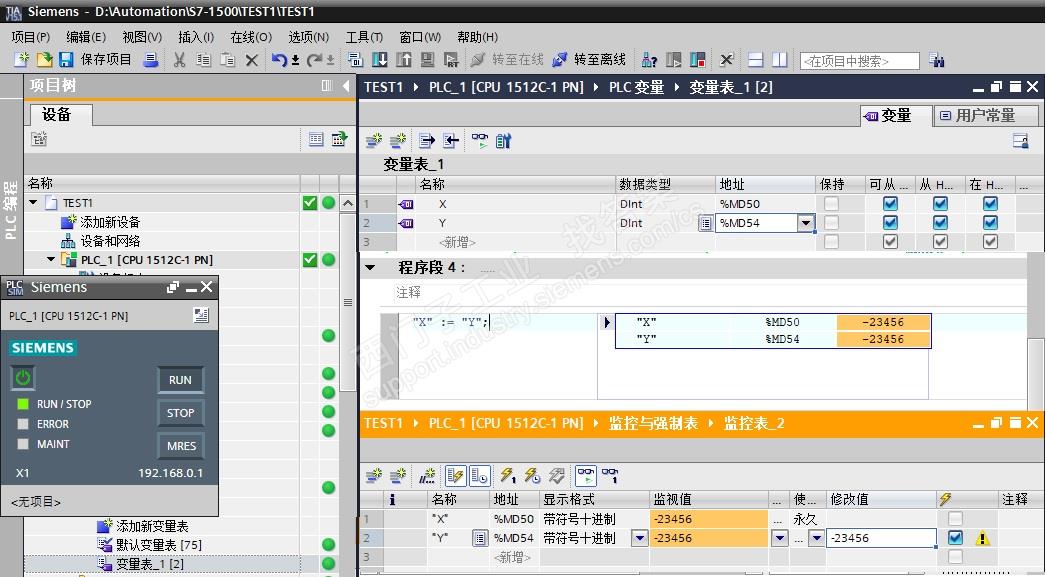The height and width of the screenshot is (577, 1046).
Task: Click the undo arrow icon
Action: [279, 60]
